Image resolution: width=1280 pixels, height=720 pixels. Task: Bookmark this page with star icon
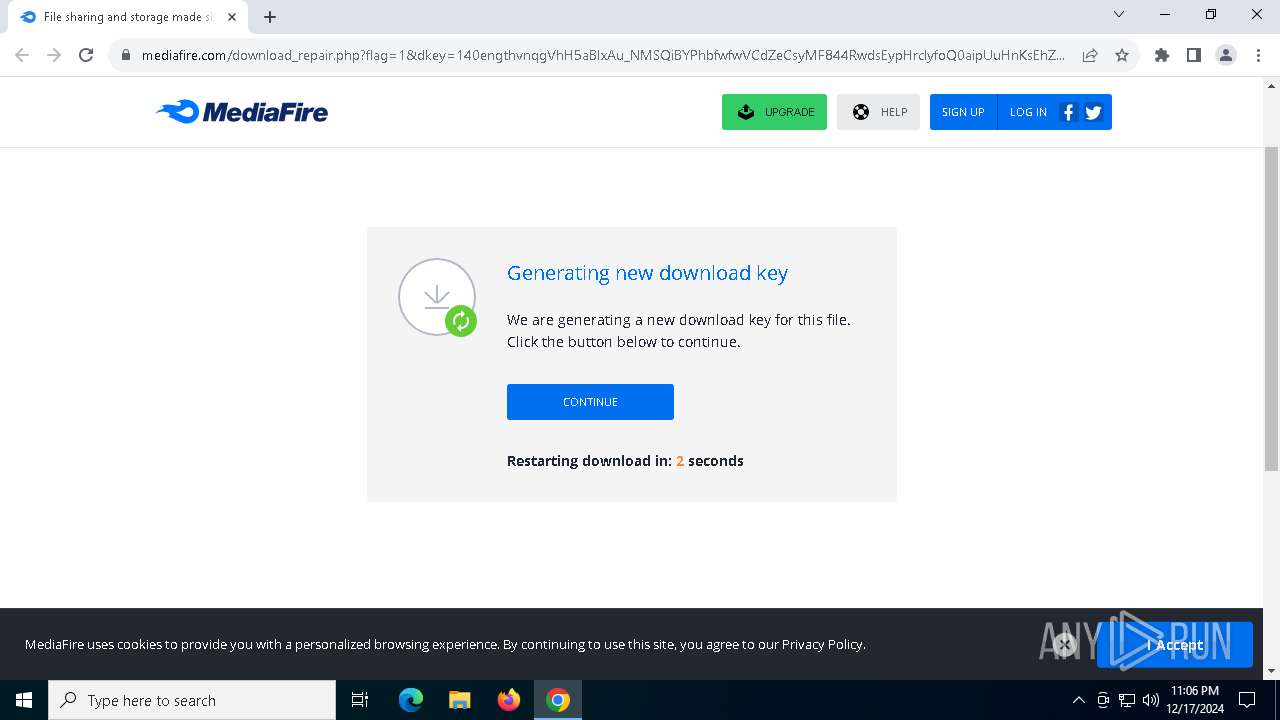pyautogui.click(x=1122, y=55)
